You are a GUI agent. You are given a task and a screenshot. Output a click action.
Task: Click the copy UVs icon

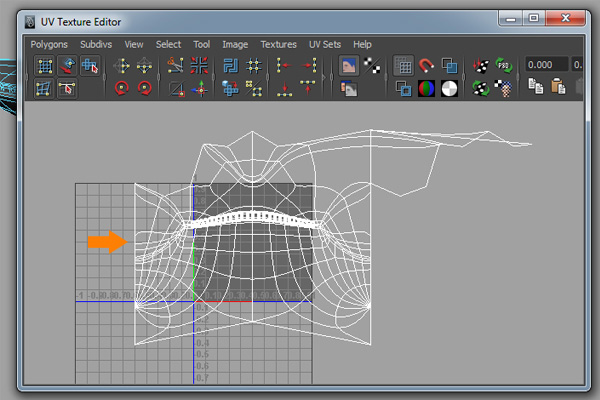click(534, 88)
